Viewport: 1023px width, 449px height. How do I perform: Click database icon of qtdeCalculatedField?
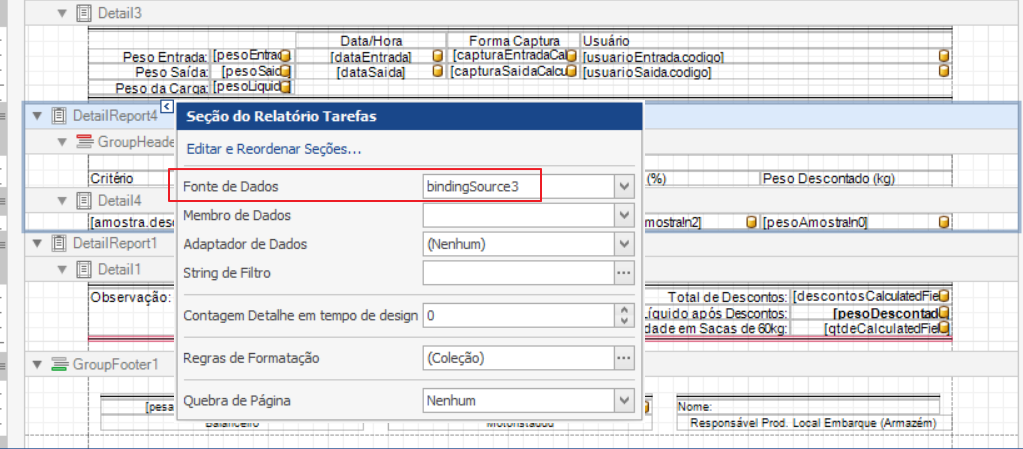(x=943, y=328)
